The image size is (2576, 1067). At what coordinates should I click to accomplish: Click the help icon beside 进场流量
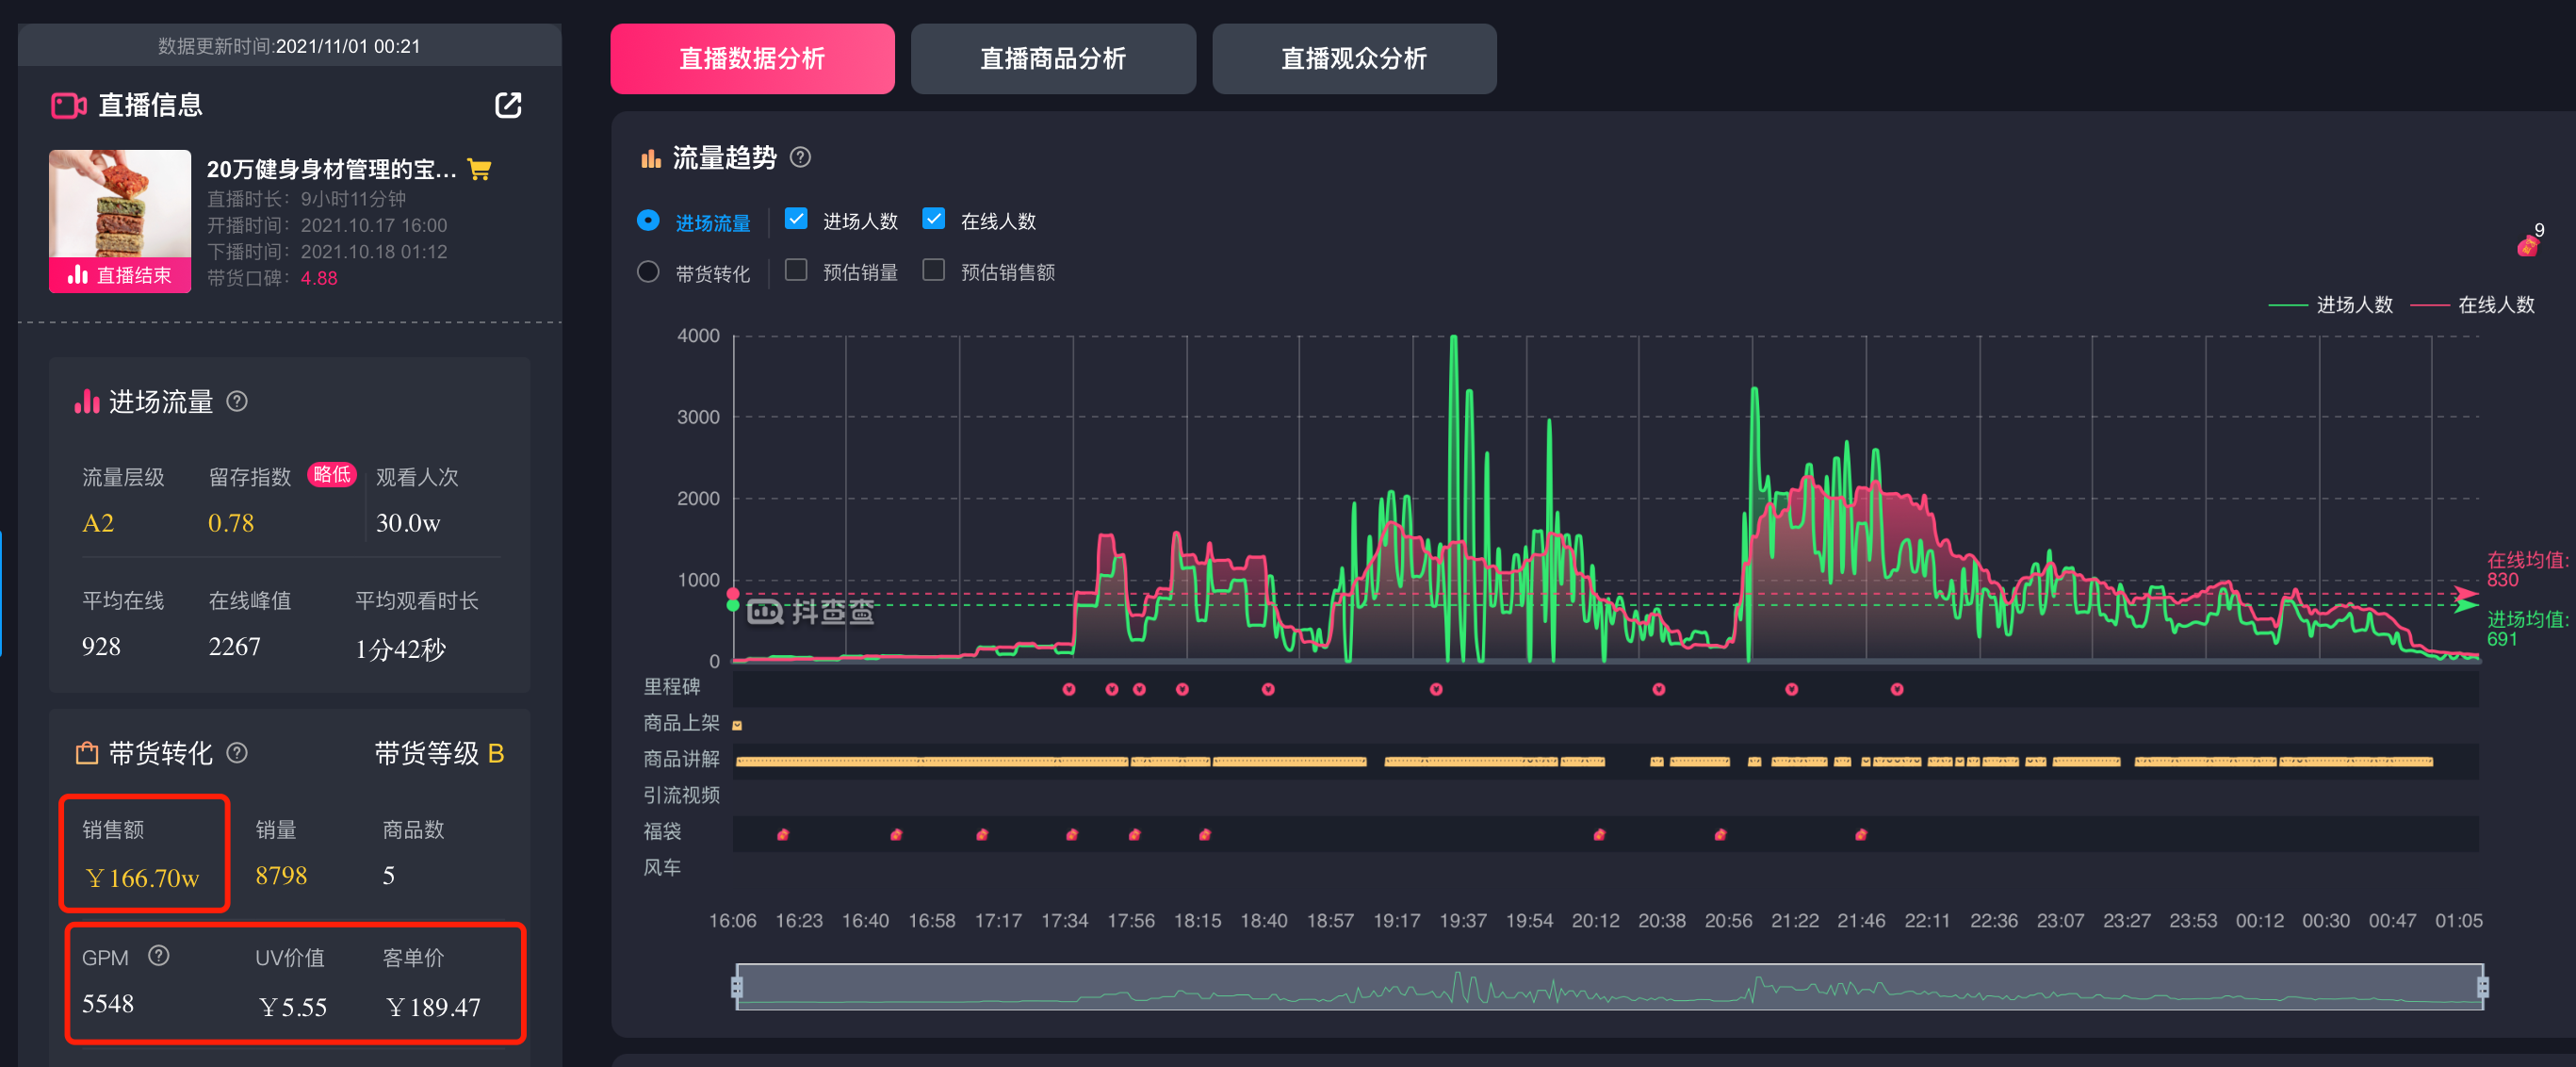tap(237, 401)
